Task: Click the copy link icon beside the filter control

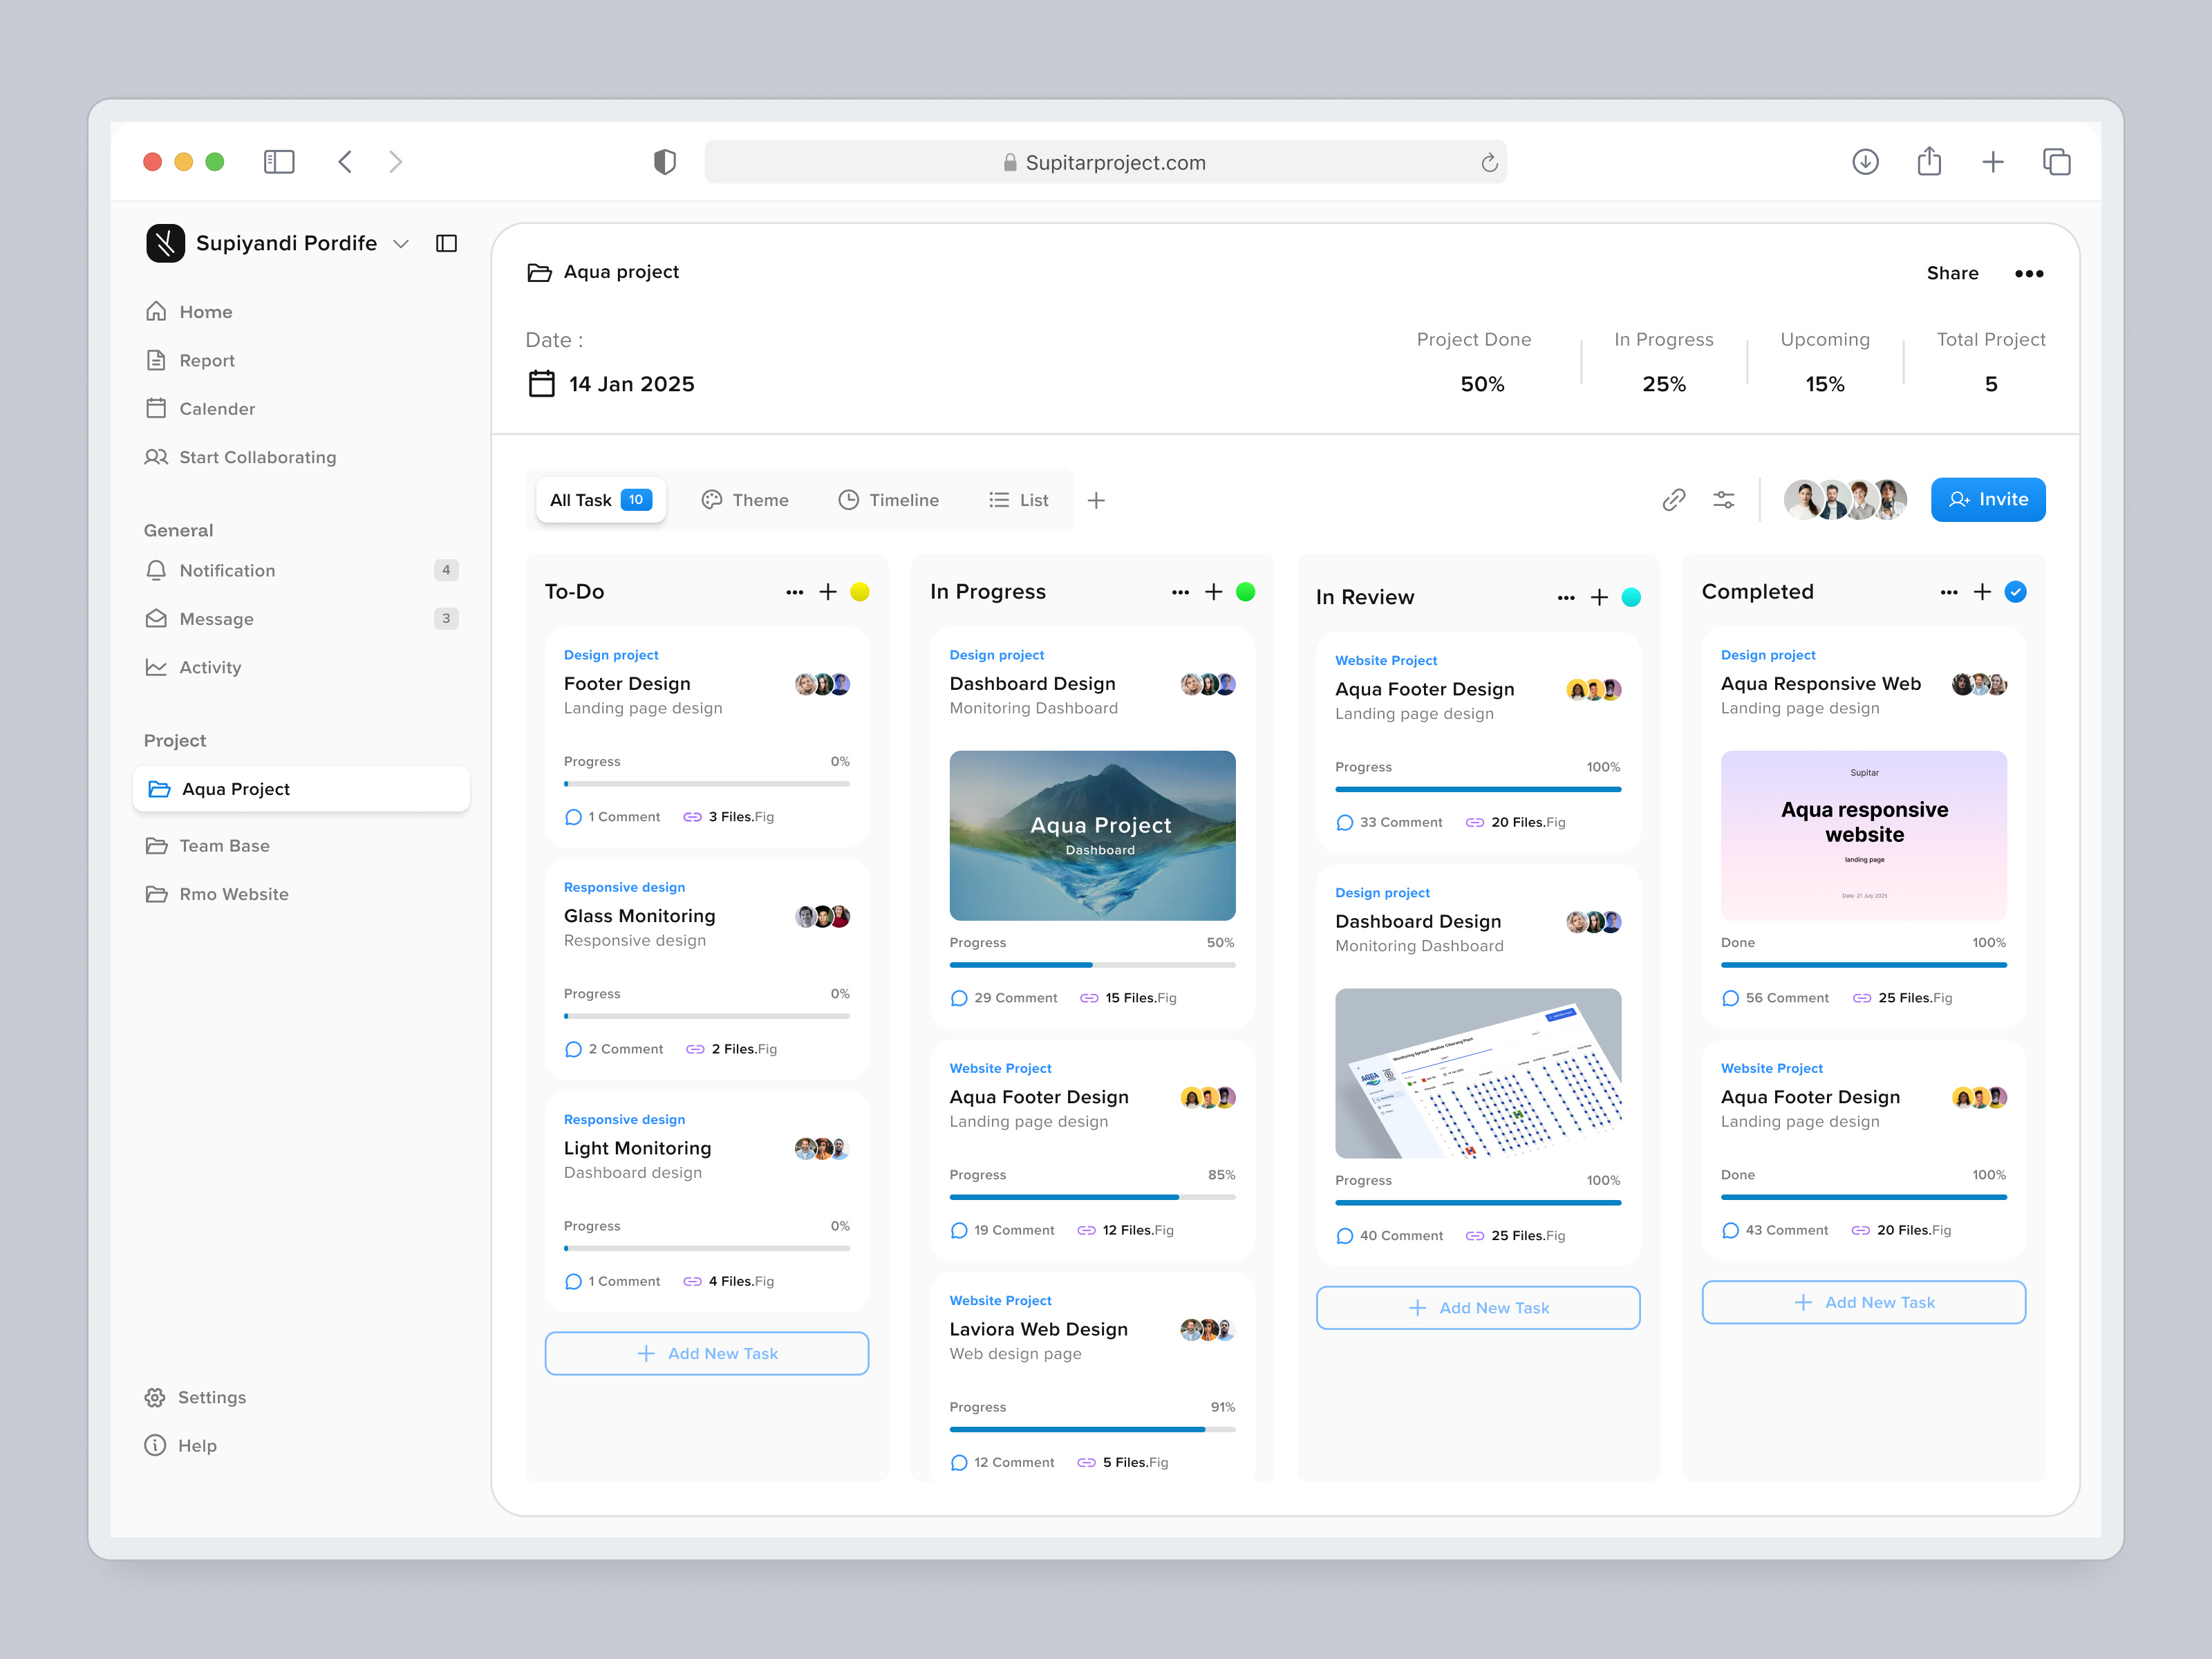Action: point(1675,500)
